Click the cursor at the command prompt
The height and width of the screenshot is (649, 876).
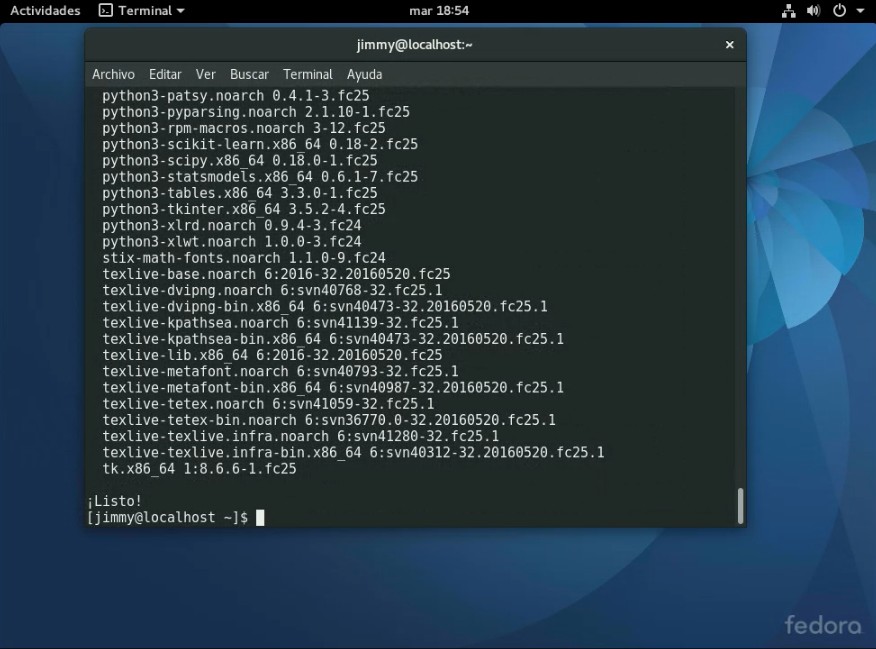[x=260, y=517]
